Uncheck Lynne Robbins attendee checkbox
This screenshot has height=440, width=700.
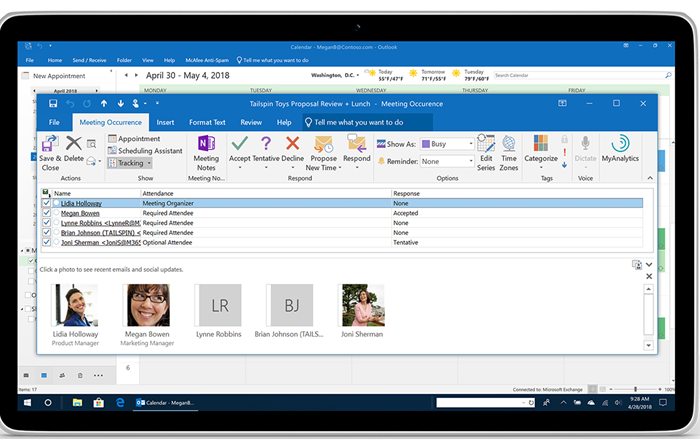pyautogui.click(x=46, y=223)
